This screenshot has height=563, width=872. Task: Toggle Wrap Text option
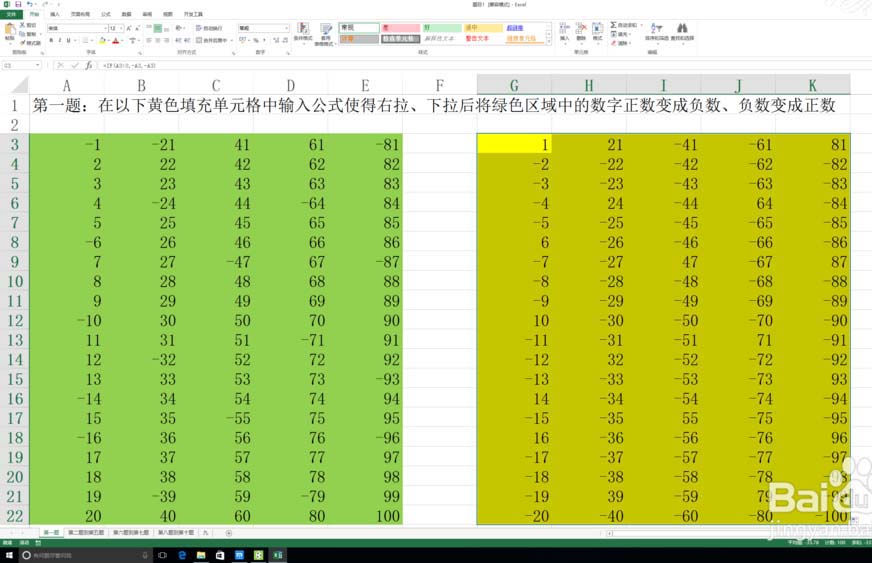(x=215, y=28)
